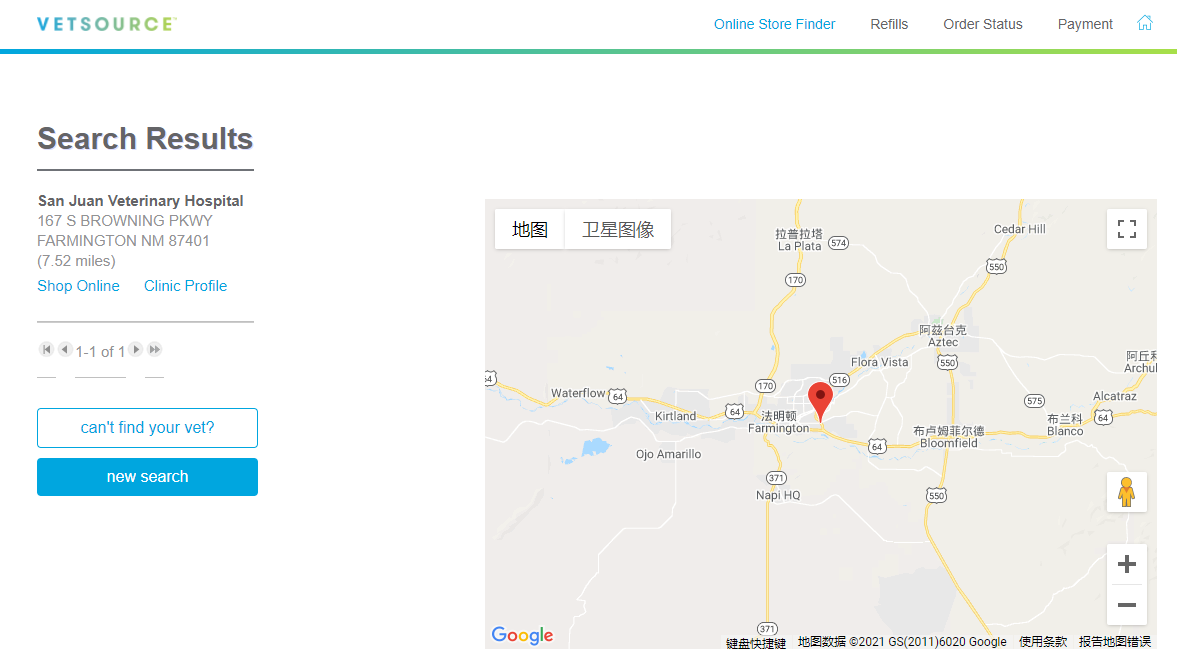Click the Street View pegman icon
The width and height of the screenshot is (1177, 668).
click(1126, 492)
